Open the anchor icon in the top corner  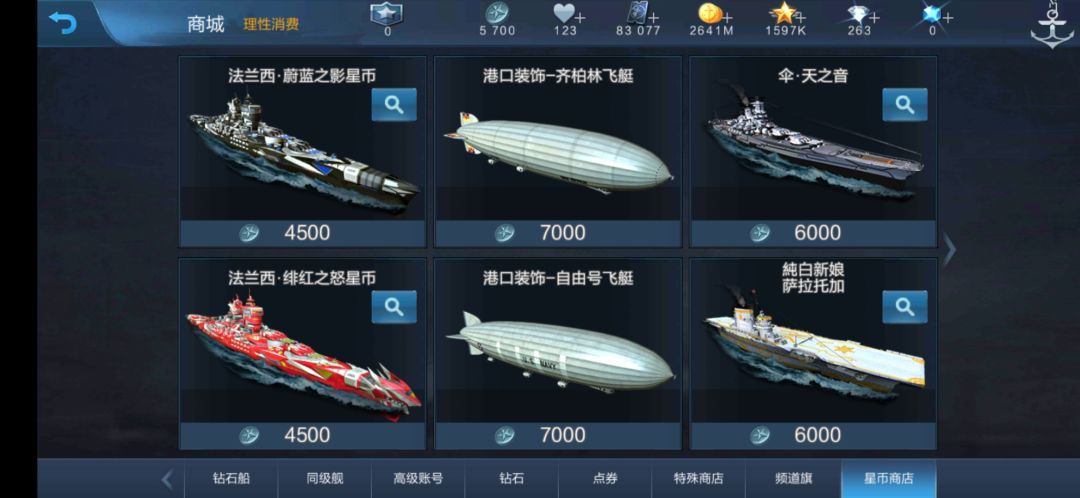pyautogui.click(x=1051, y=25)
